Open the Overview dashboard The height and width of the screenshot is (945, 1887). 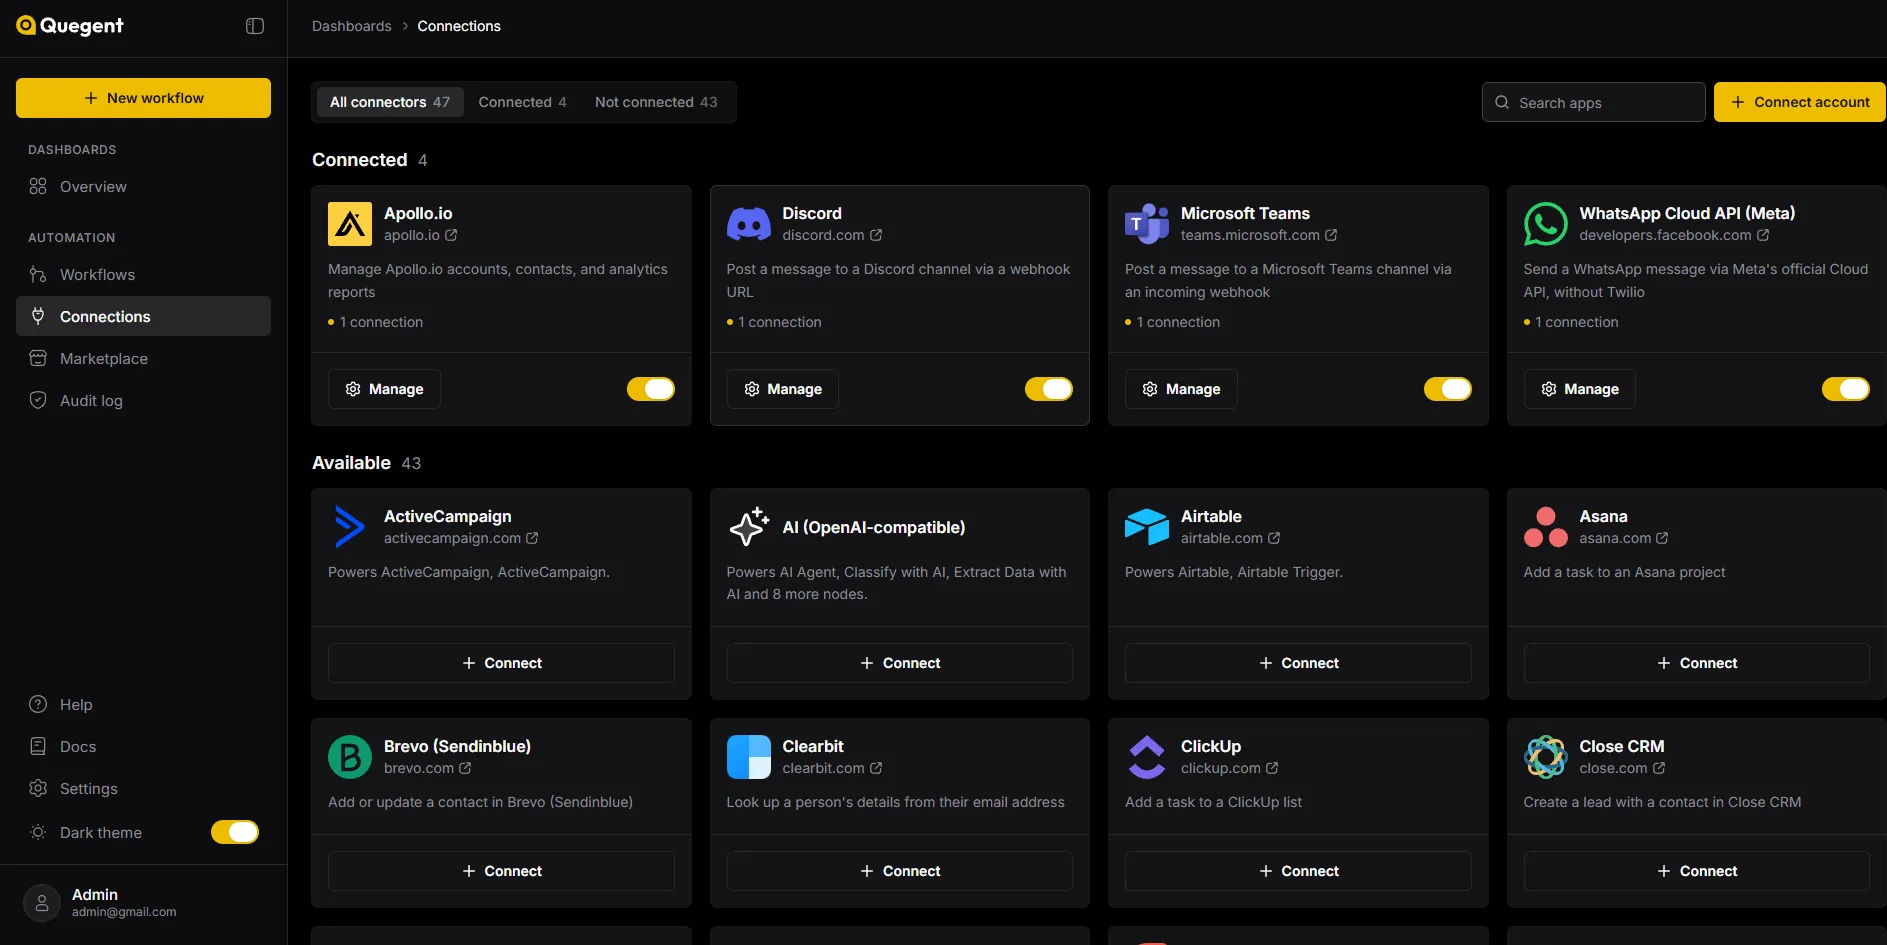[x=143, y=186]
